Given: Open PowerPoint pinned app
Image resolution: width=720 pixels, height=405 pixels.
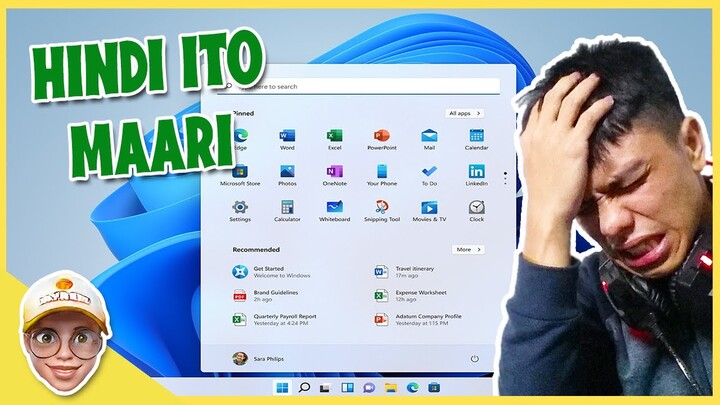Looking at the screenshot, I should coord(382,140).
